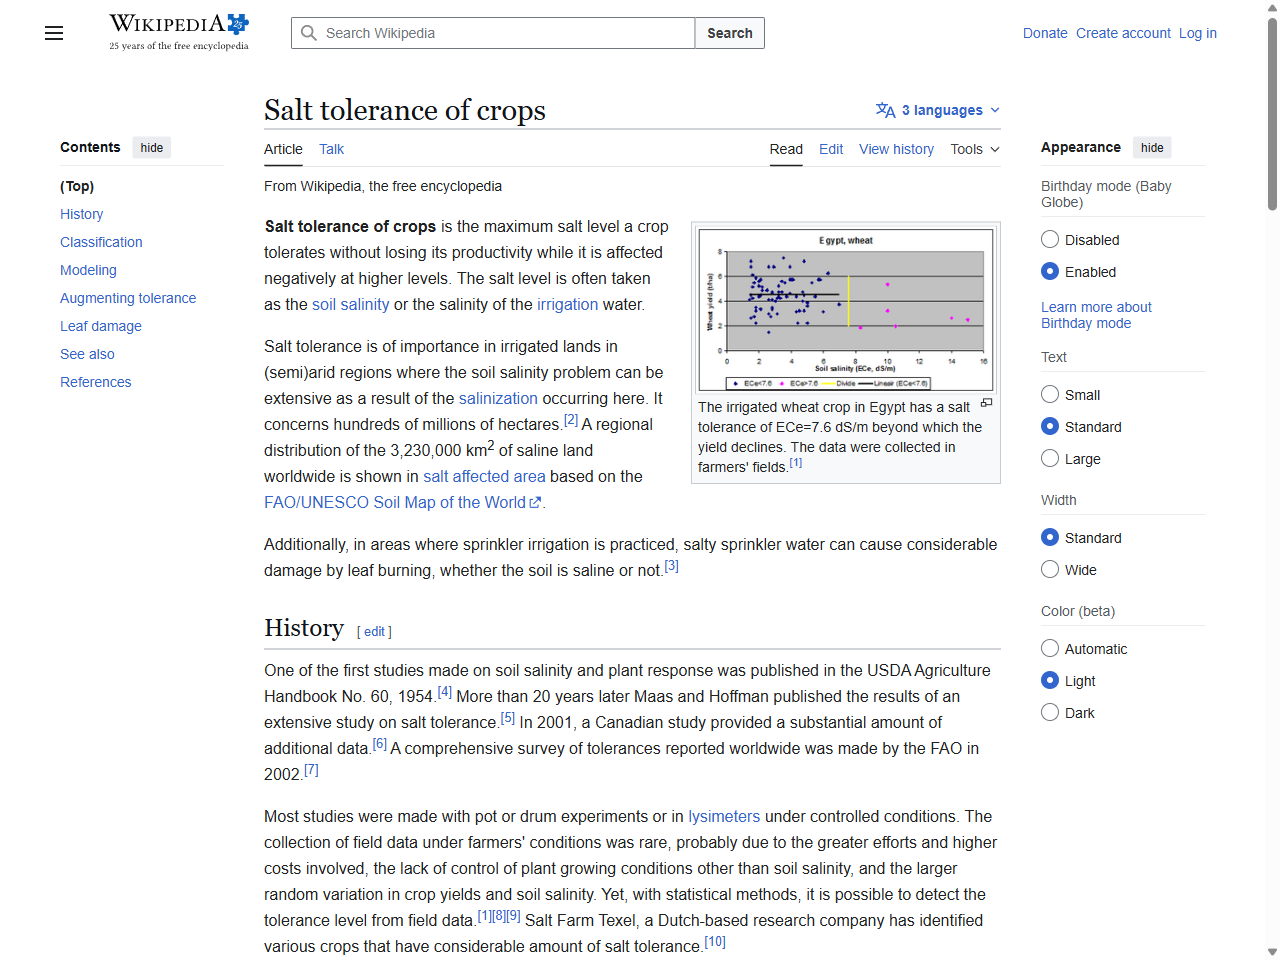This screenshot has width=1280, height=960.
Task: Enable Birthday mode
Action: coord(1050,271)
